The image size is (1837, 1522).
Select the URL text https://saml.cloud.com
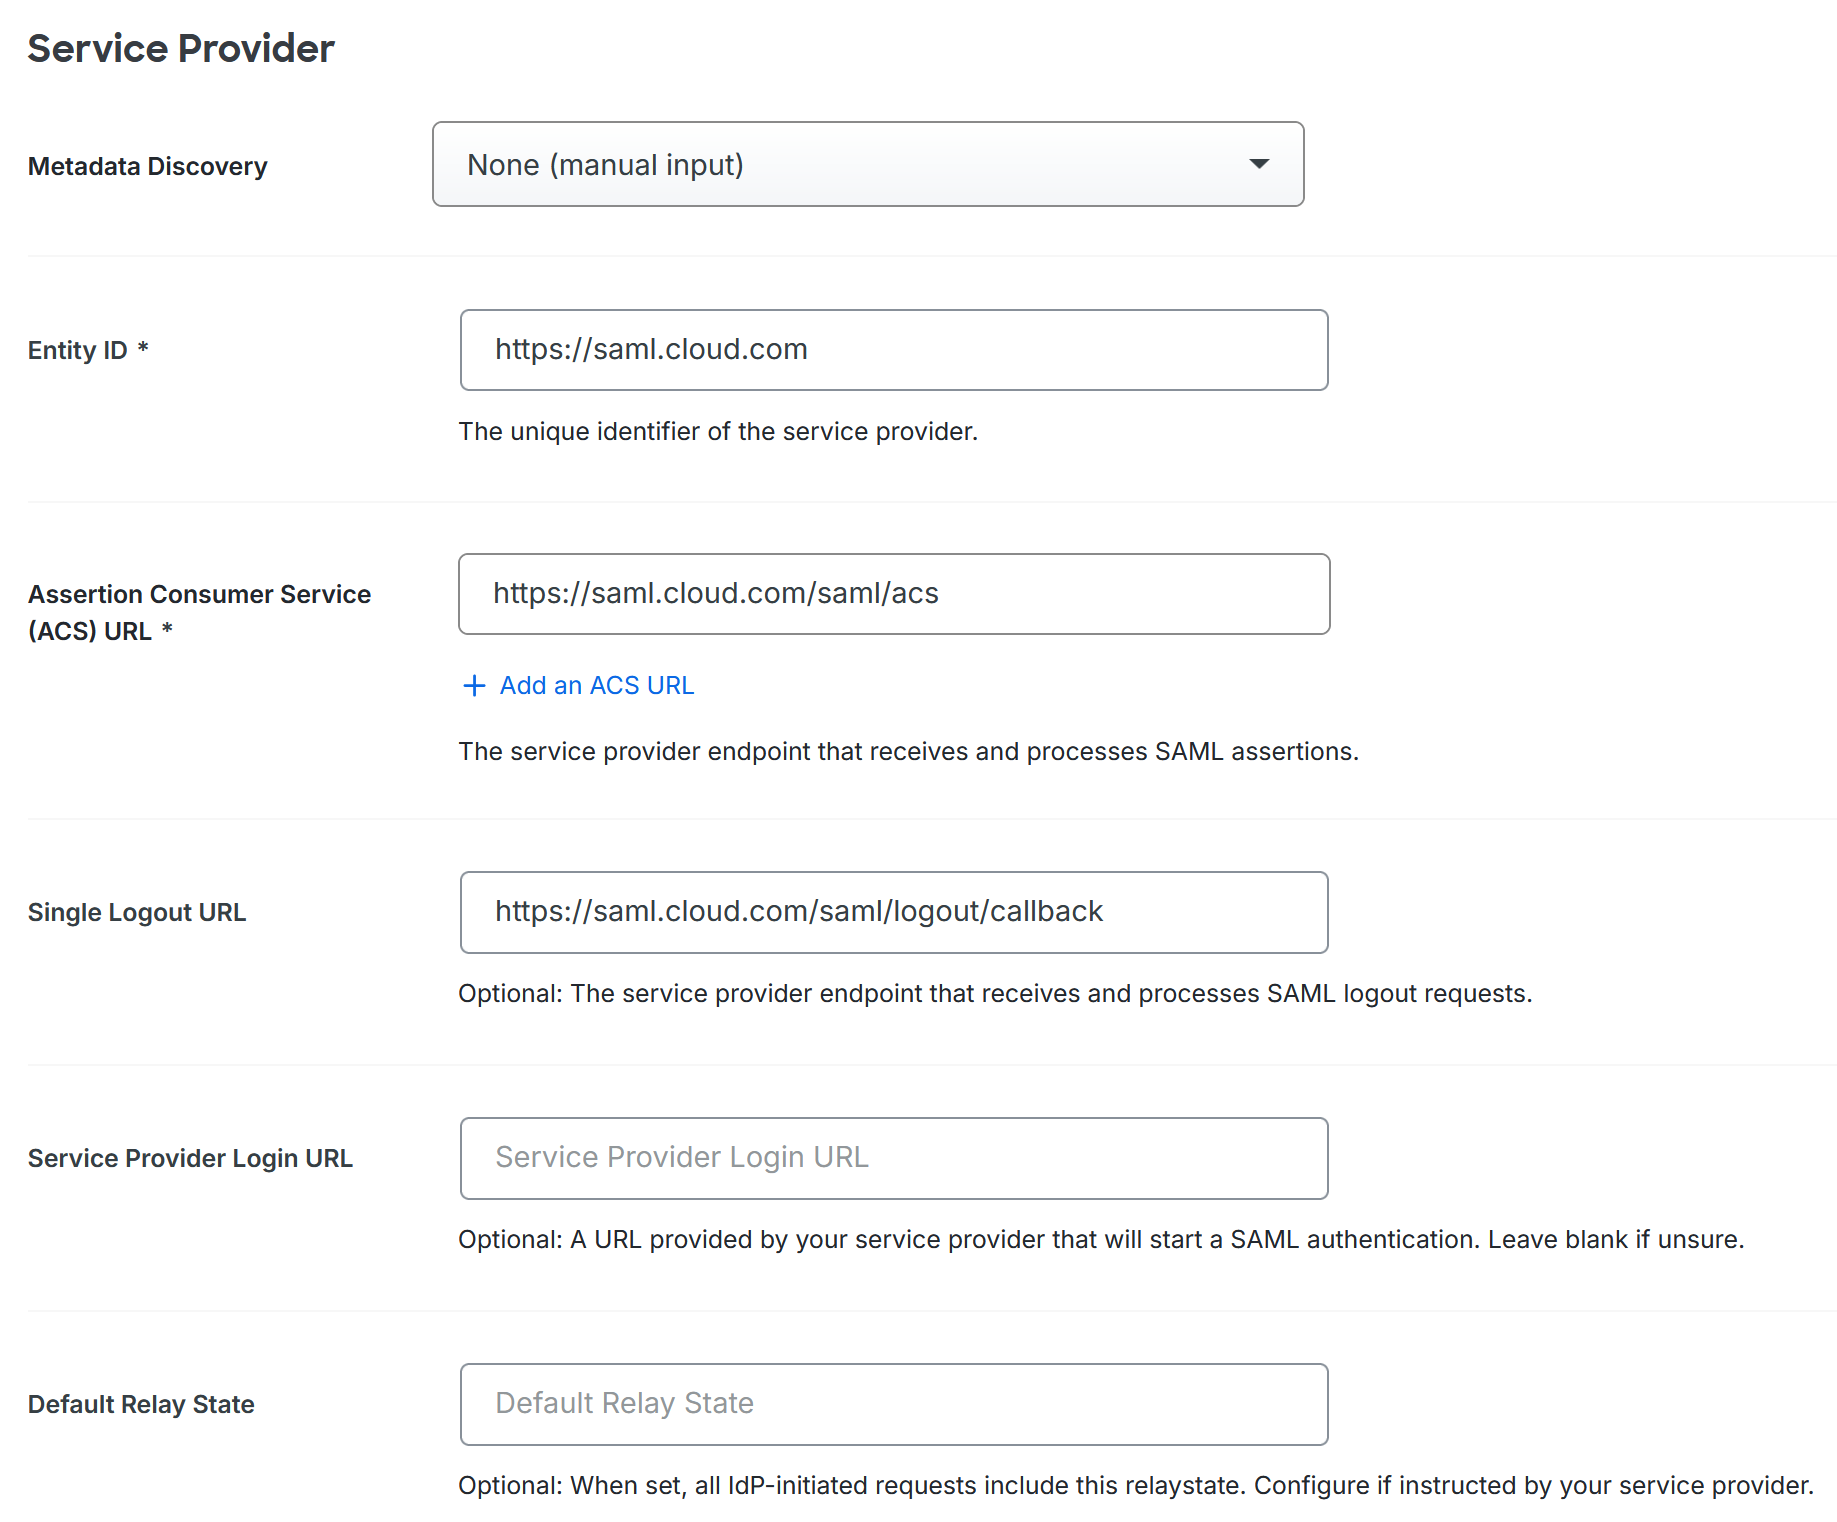pos(651,350)
